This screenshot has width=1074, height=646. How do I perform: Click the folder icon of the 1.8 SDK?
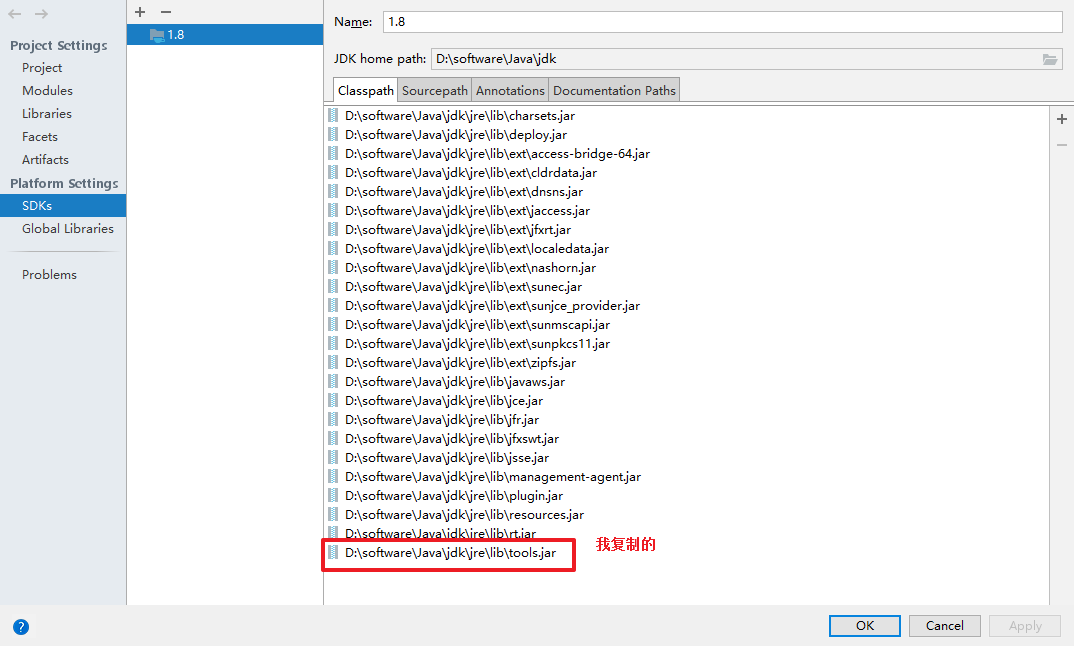click(157, 35)
